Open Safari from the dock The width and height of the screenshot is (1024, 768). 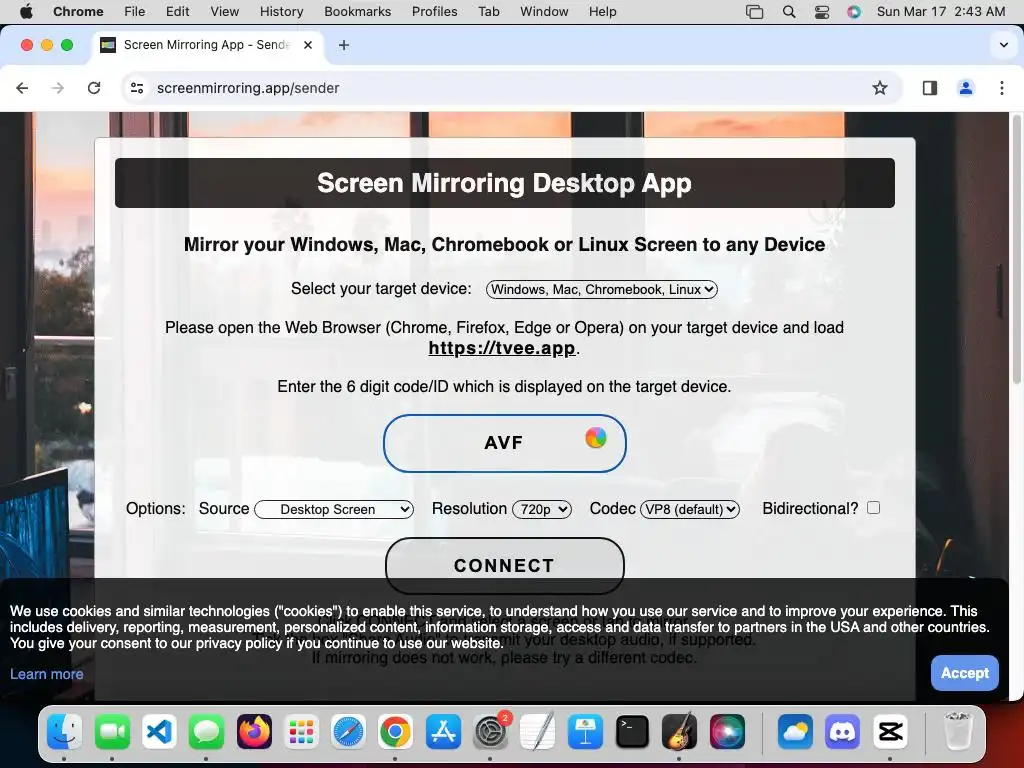pyautogui.click(x=348, y=731)
